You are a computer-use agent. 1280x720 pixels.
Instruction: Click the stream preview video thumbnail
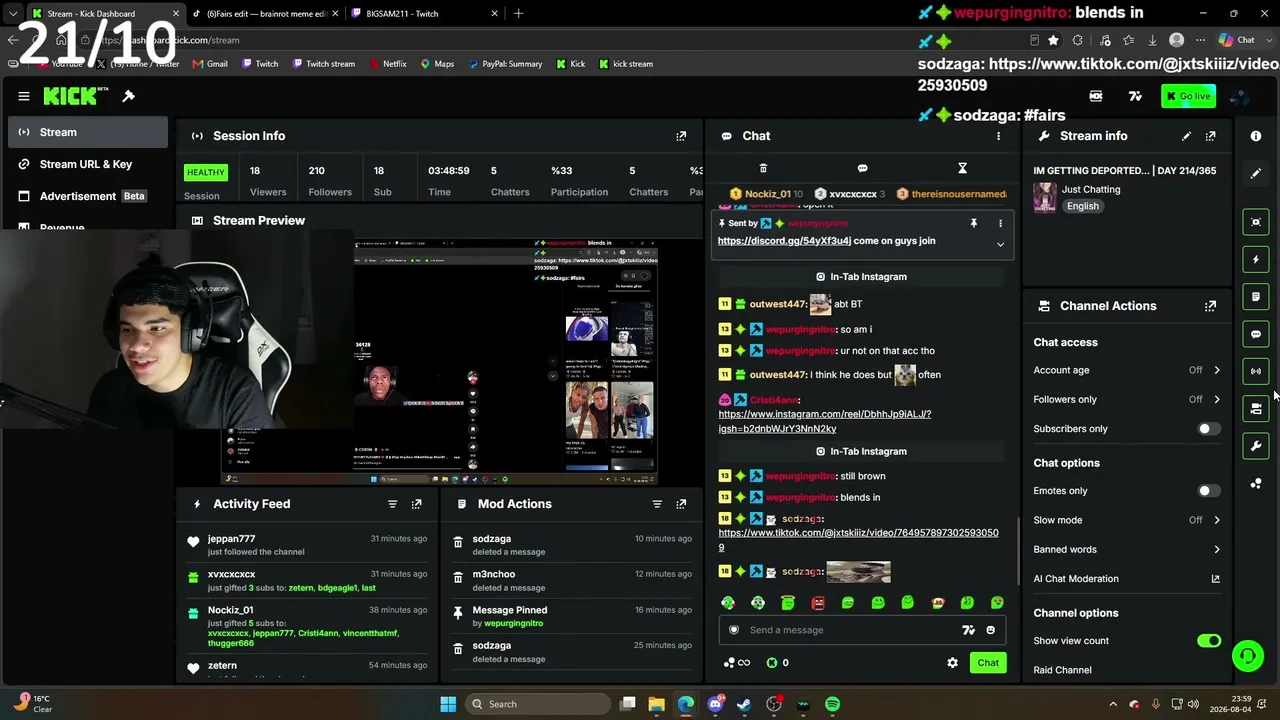click(438, 362)
